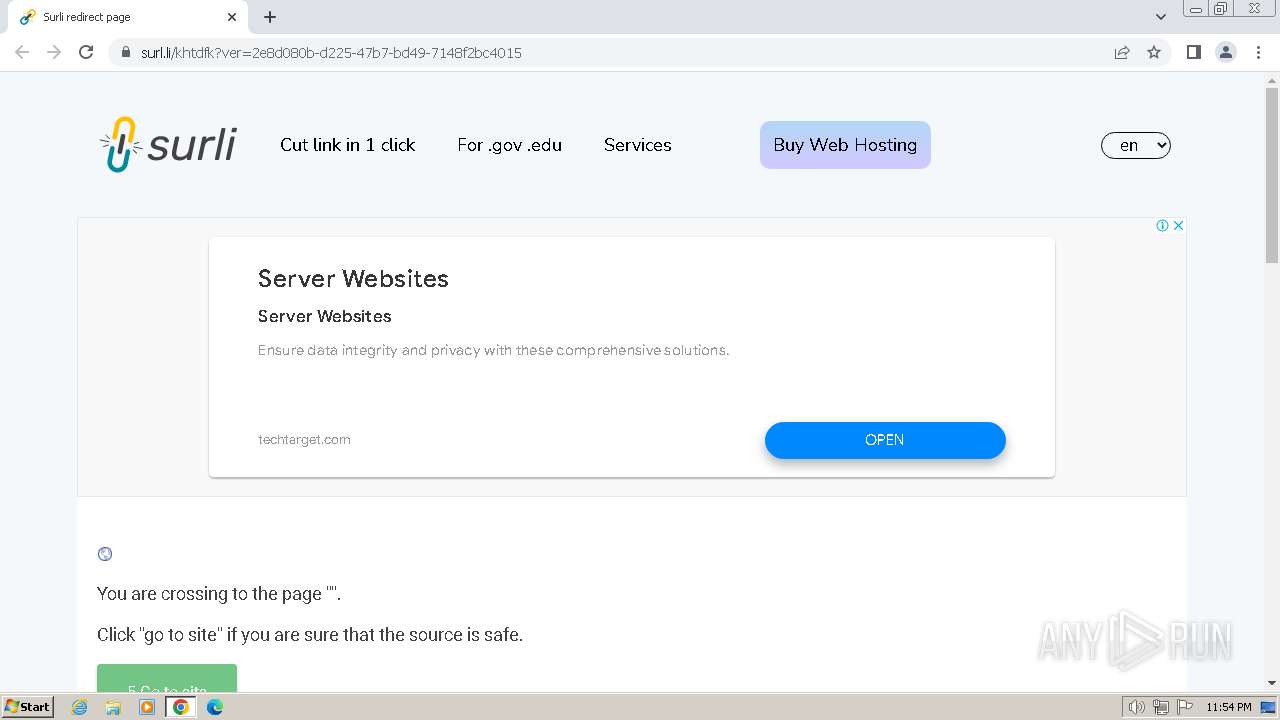Expand the tab search chevron

click(x=1161, y=17)
